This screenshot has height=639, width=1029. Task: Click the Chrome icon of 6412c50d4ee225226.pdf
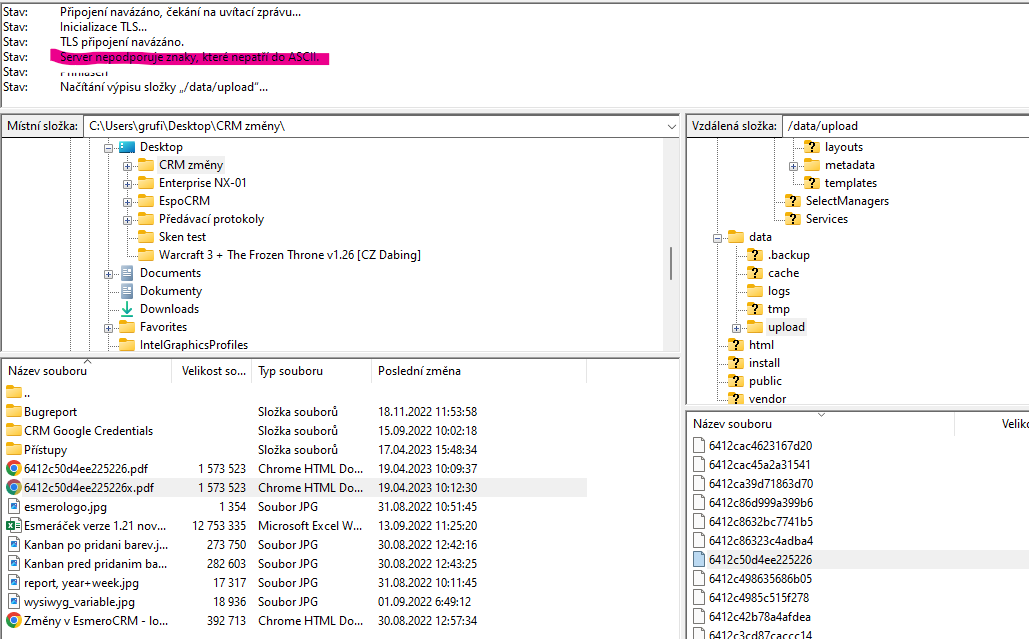13,468
